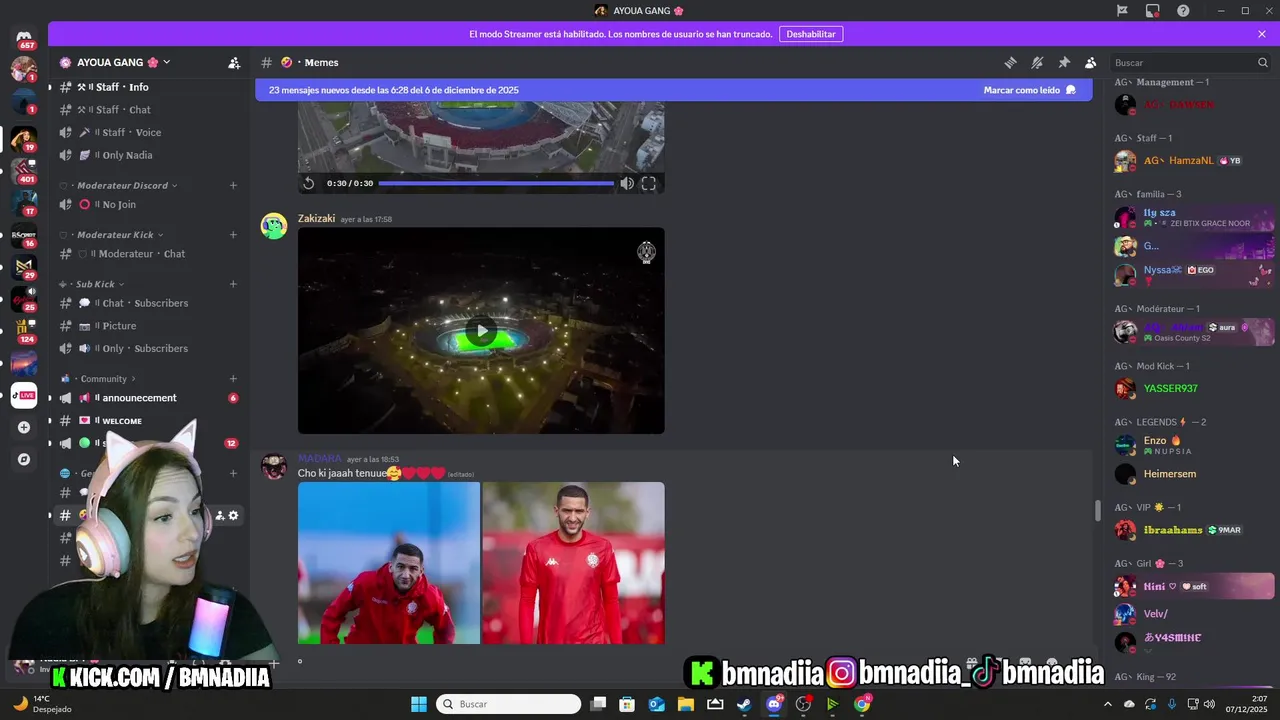Toggle the member list visibility
Viewport: 1280px width, 720px height.
[1091, 62]
